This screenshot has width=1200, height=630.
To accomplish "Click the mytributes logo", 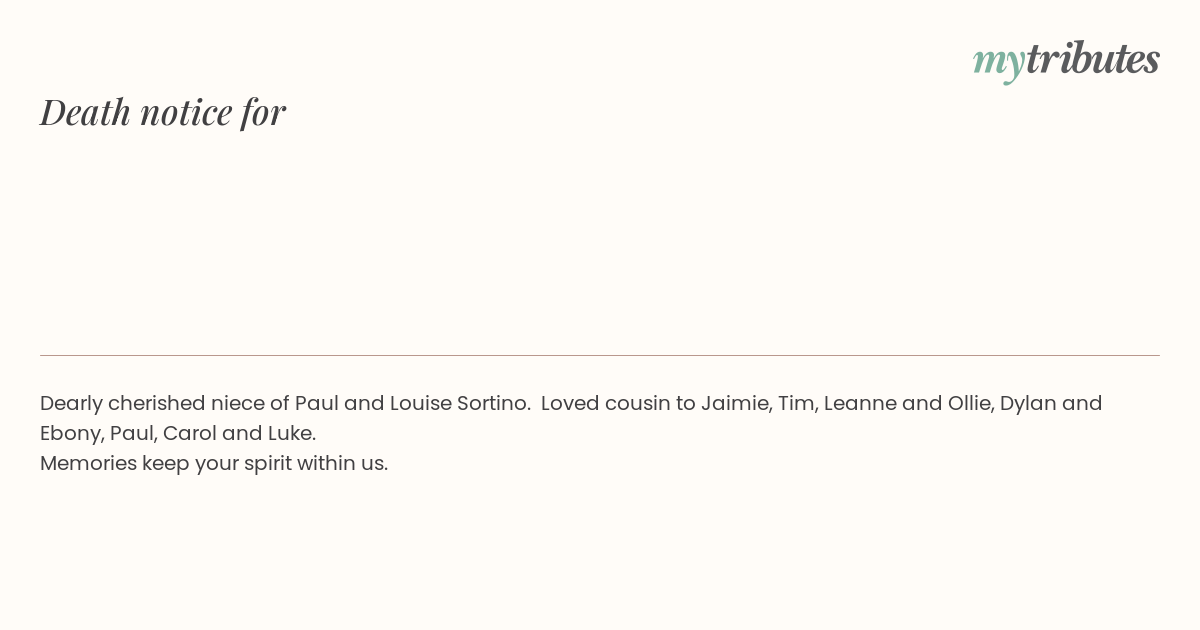I will pos(1066,61).
